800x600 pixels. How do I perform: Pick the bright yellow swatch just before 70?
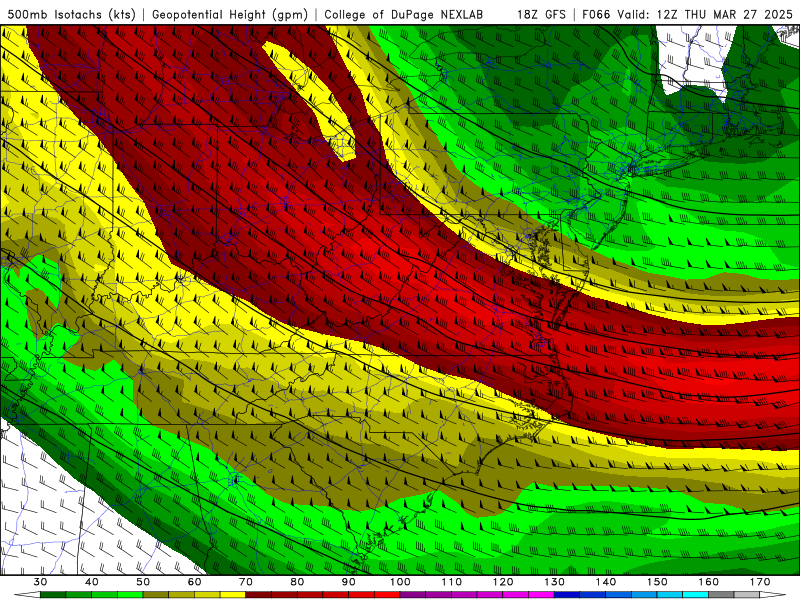[x=233, y=595]
